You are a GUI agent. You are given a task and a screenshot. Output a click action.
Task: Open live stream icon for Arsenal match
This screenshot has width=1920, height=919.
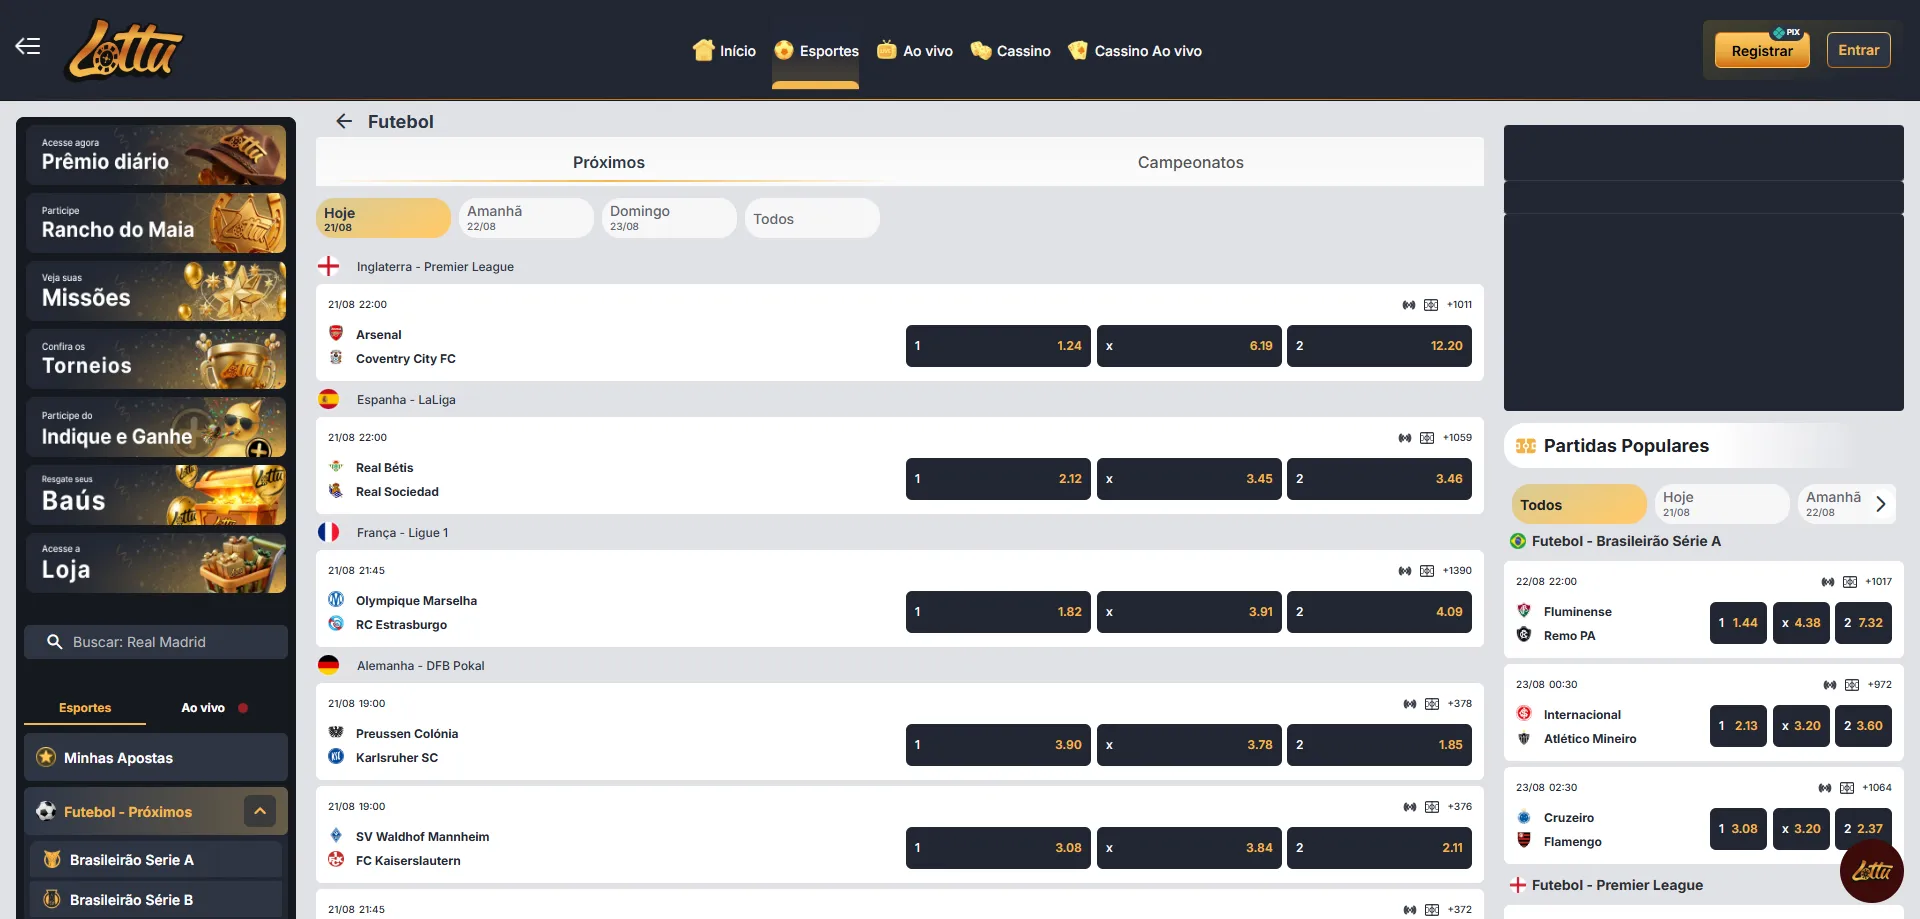[1409, 305]
